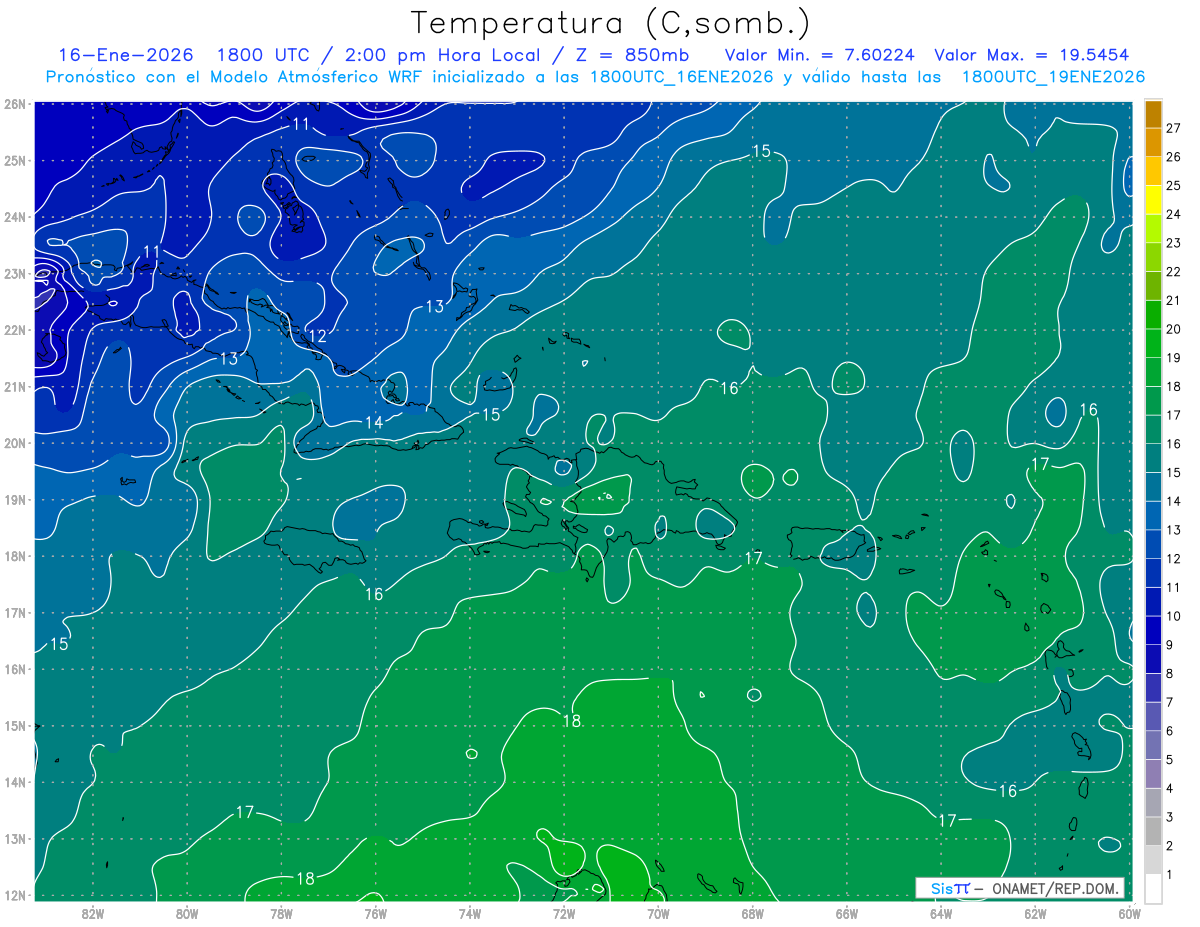Click the color legend value '3'
Screen dimensions: 1200x927
[x=1171, y=816]
